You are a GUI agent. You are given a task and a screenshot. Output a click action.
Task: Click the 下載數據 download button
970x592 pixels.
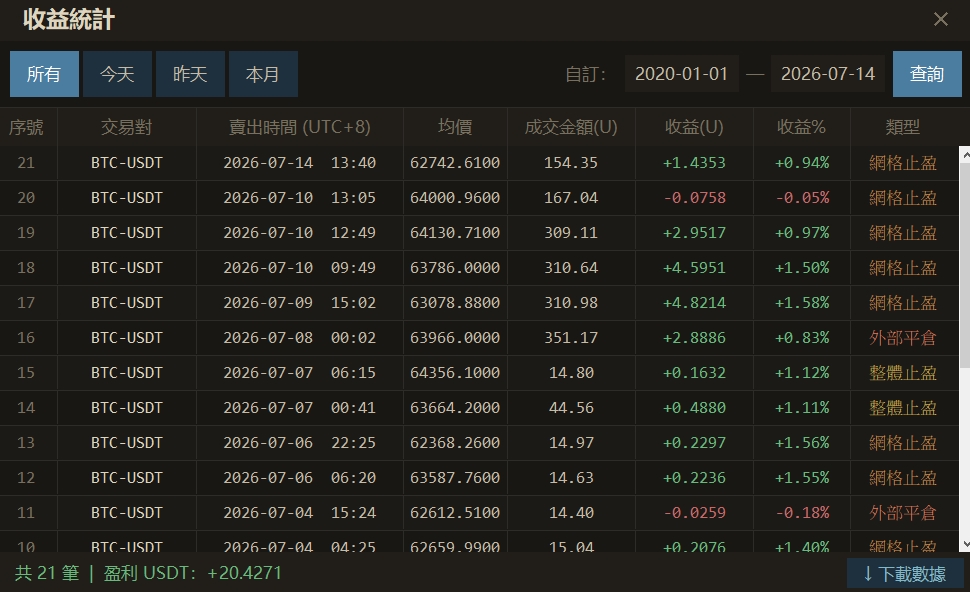905,574
